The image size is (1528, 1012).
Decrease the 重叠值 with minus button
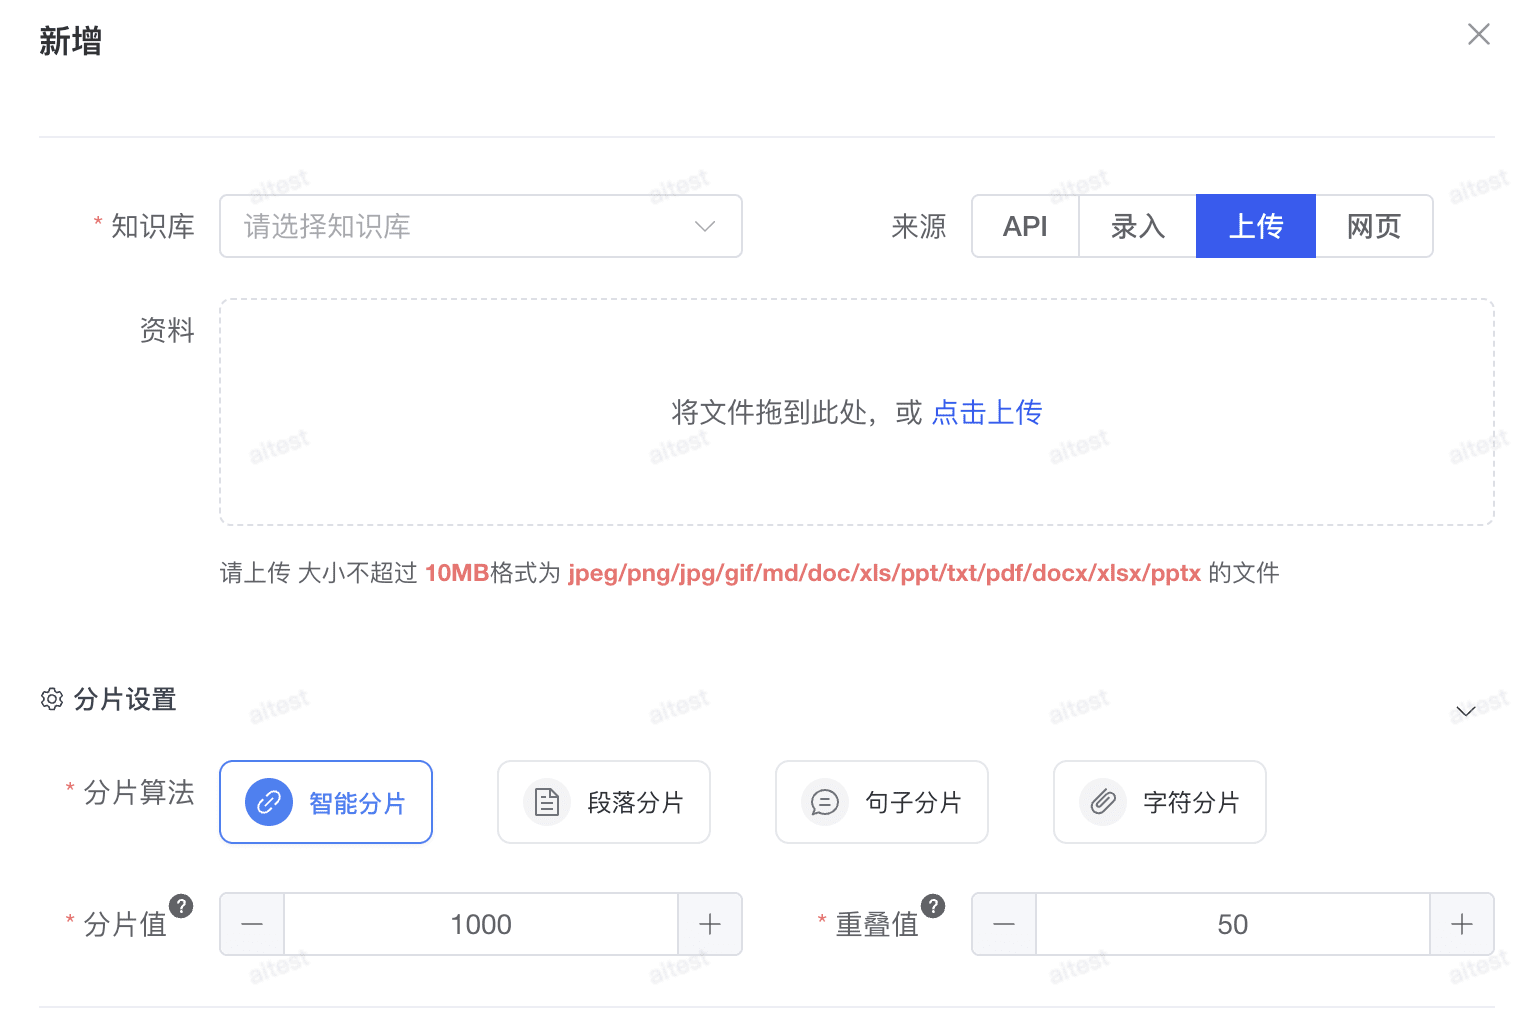coord(1004,924)
